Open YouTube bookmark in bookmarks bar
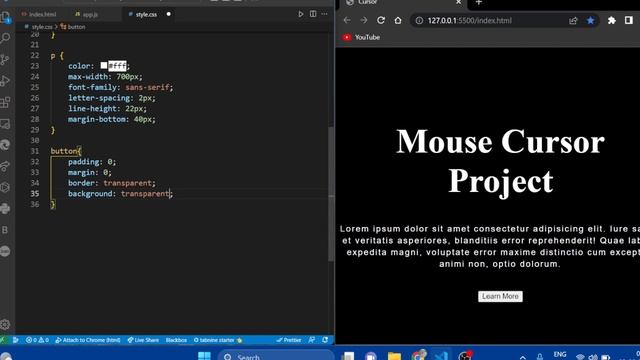 pos(361,37)
